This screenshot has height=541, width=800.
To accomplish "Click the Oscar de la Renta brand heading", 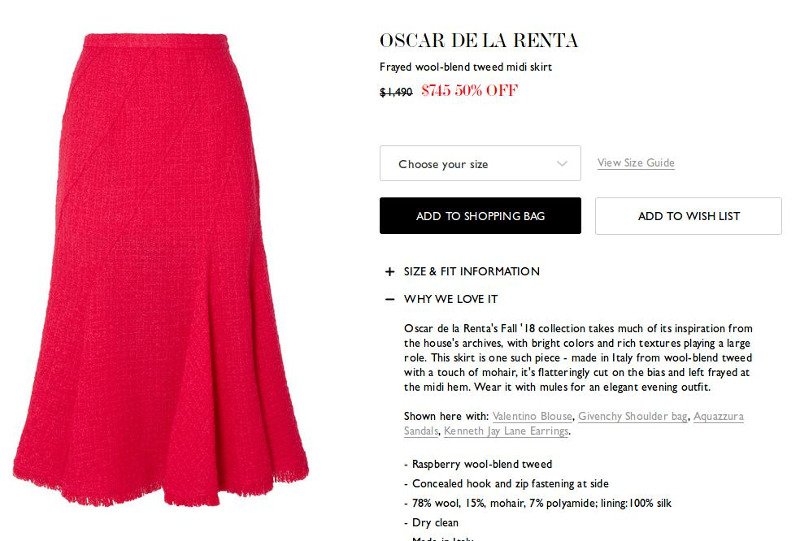I will [479, 41].
